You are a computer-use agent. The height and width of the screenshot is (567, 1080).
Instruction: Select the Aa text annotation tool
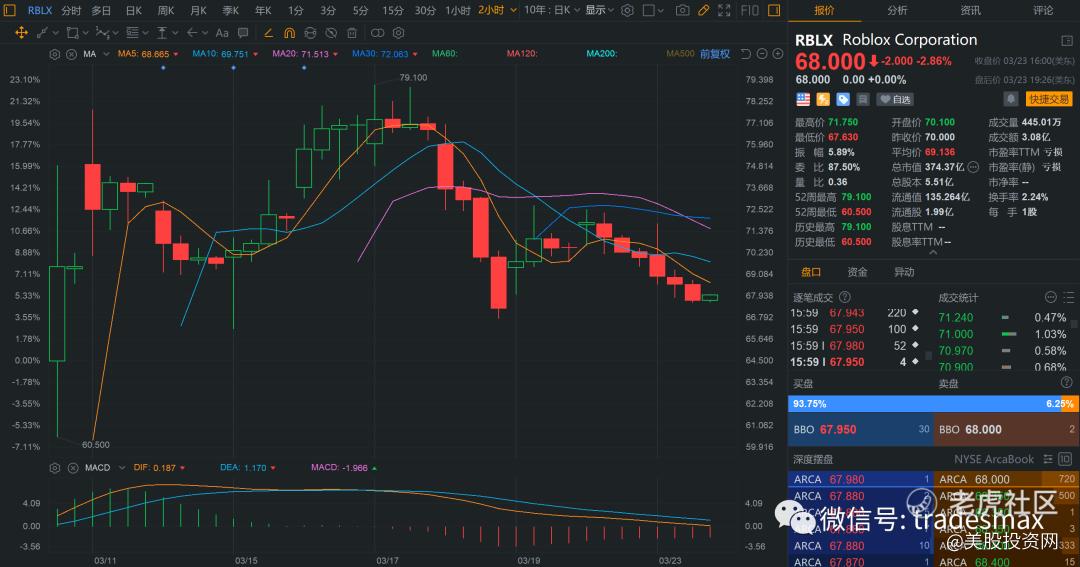[x=222, y=32]
